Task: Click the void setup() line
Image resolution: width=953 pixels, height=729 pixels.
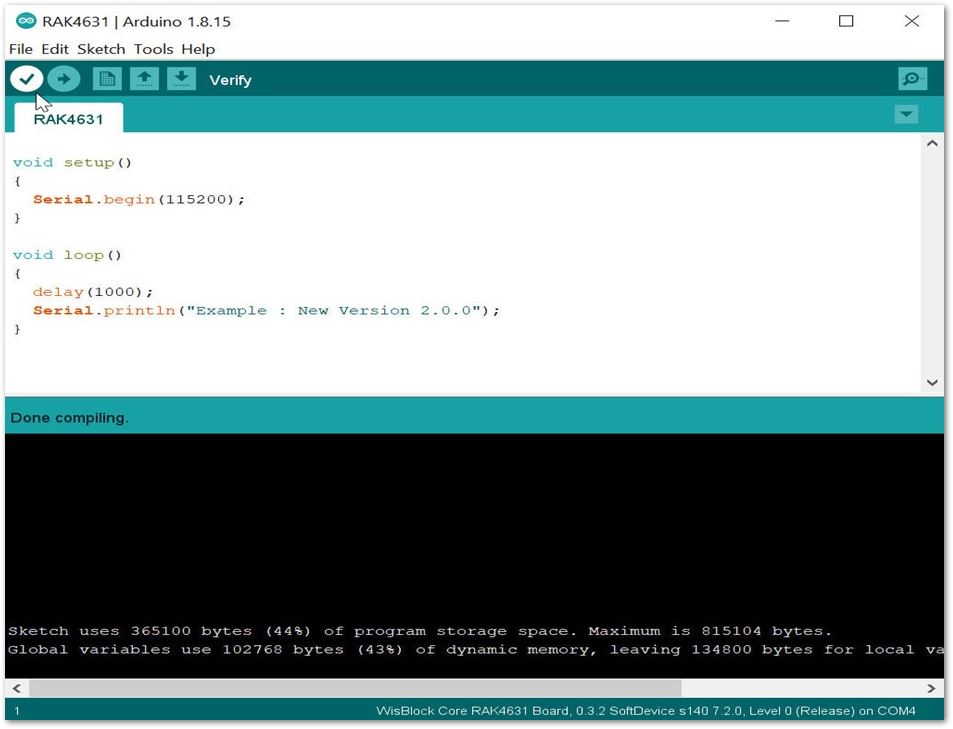Action: (x=72, y=162)
